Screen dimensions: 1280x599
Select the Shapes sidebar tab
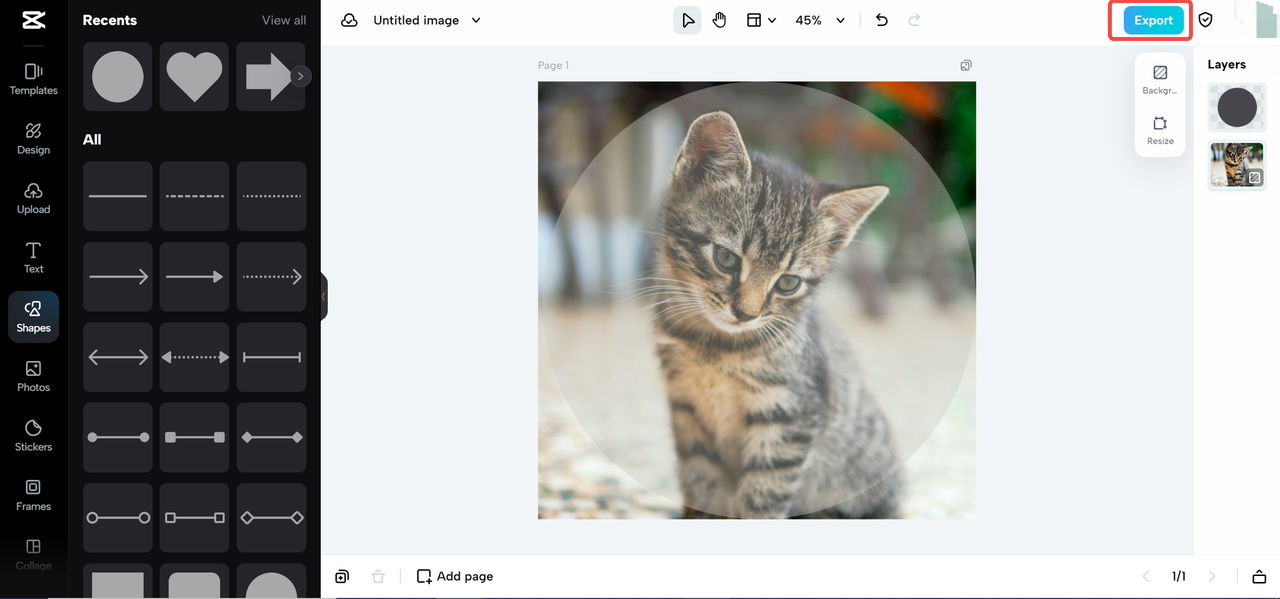coord(33,317)
